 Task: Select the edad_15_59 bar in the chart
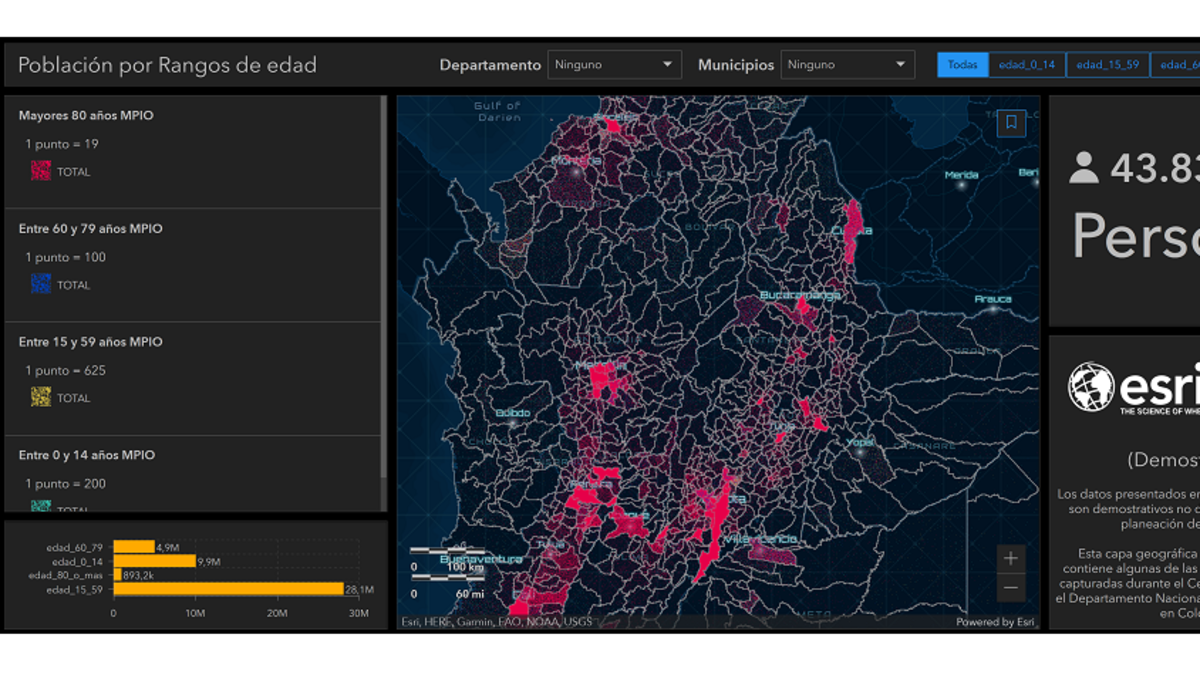point(228,589)
